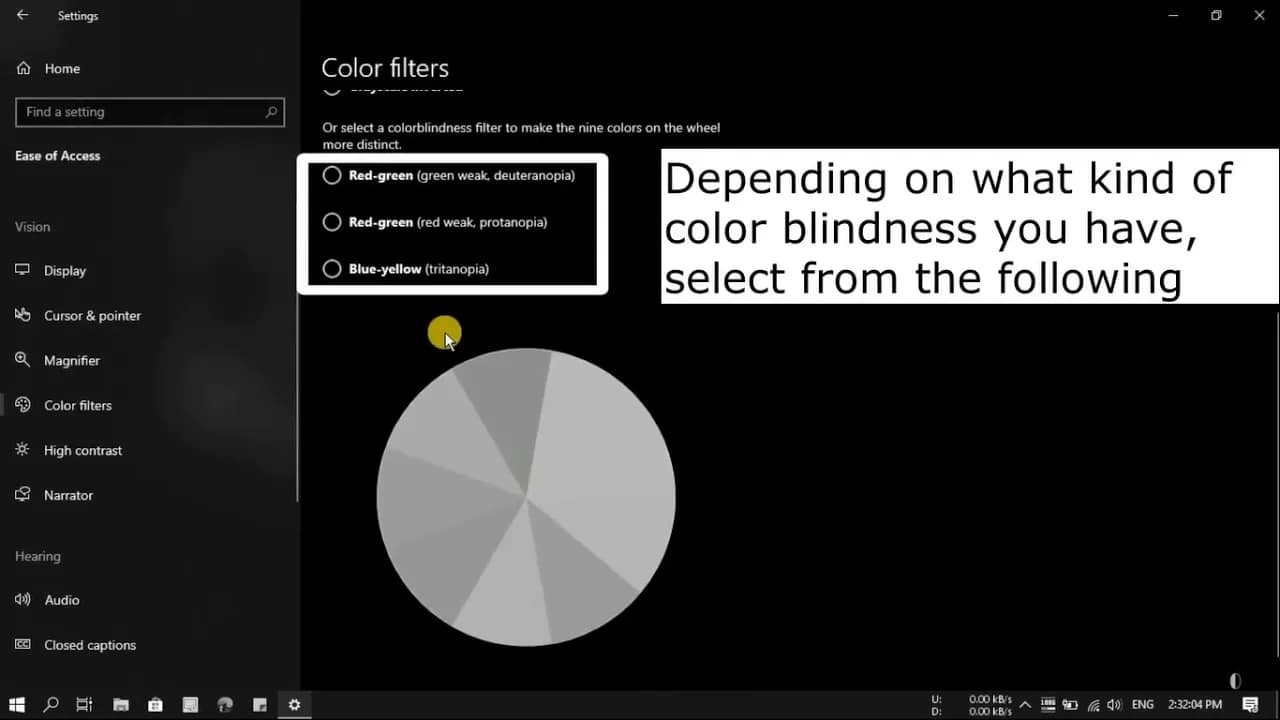Open the Home settings page
Viewport: 1280px width, 720px height.
61,69
